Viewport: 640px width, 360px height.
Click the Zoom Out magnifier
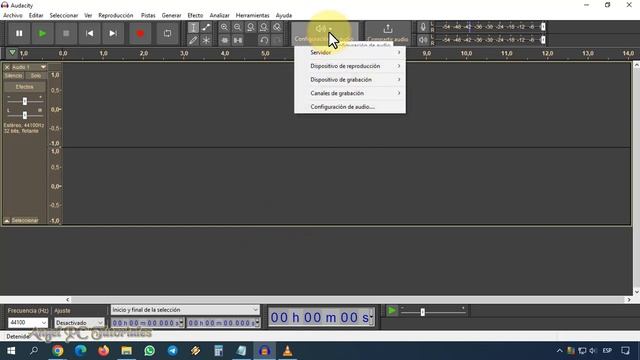(x=238, y=27)
